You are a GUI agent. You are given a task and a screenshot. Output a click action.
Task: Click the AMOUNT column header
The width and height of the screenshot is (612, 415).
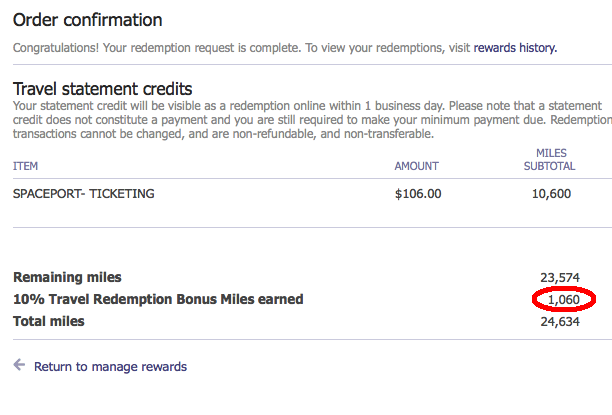pos(416,166)
